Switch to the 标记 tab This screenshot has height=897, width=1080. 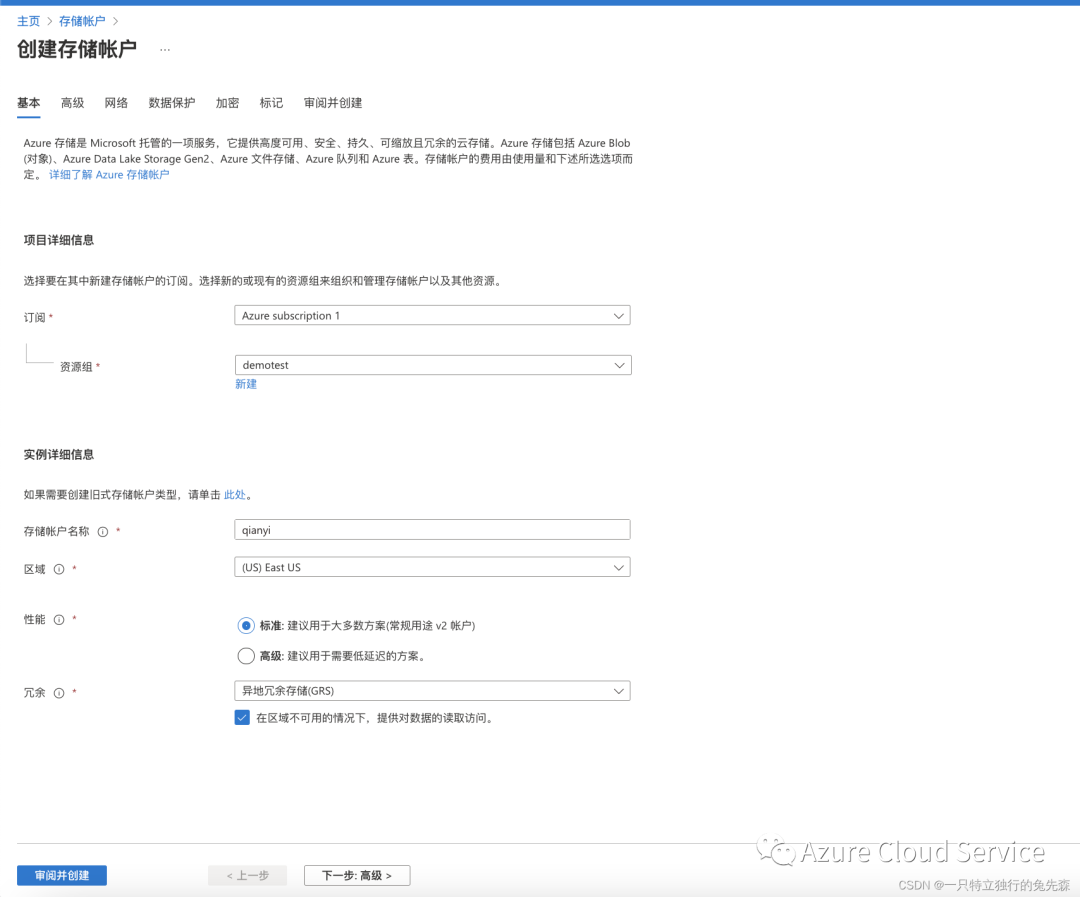coord(271,103)
